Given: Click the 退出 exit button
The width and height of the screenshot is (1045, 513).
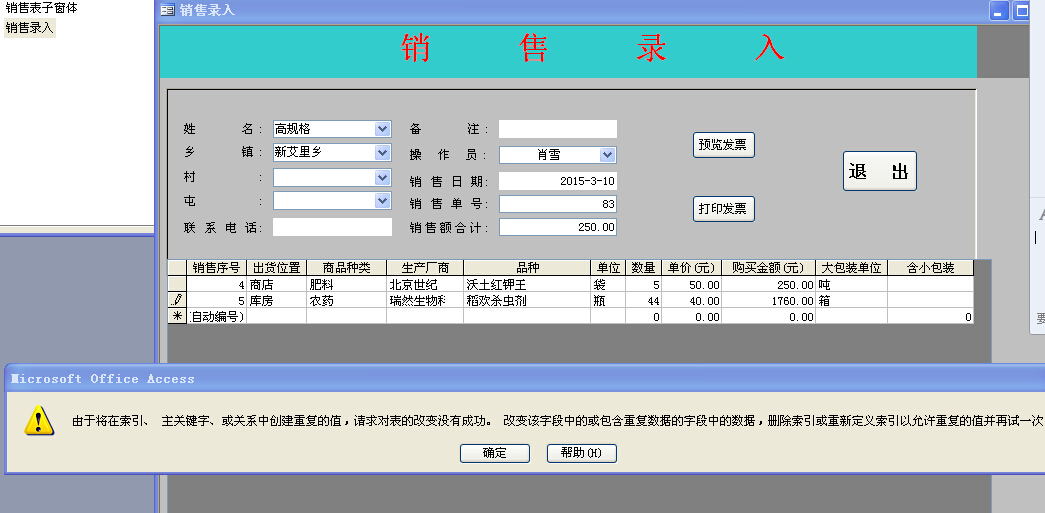Looking at the screenshot, I should (x=879, y=171).
